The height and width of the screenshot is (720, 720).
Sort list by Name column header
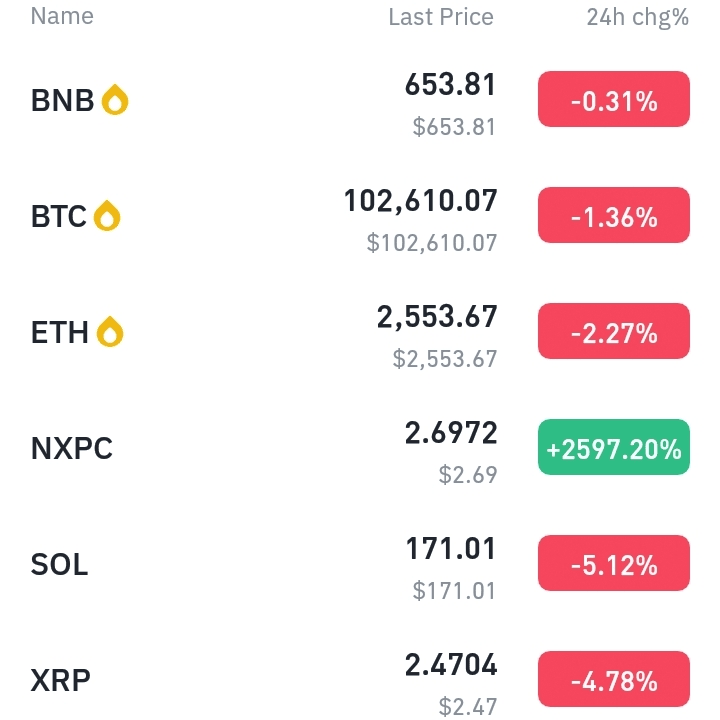pyautogui.click(x=62, y=16)
